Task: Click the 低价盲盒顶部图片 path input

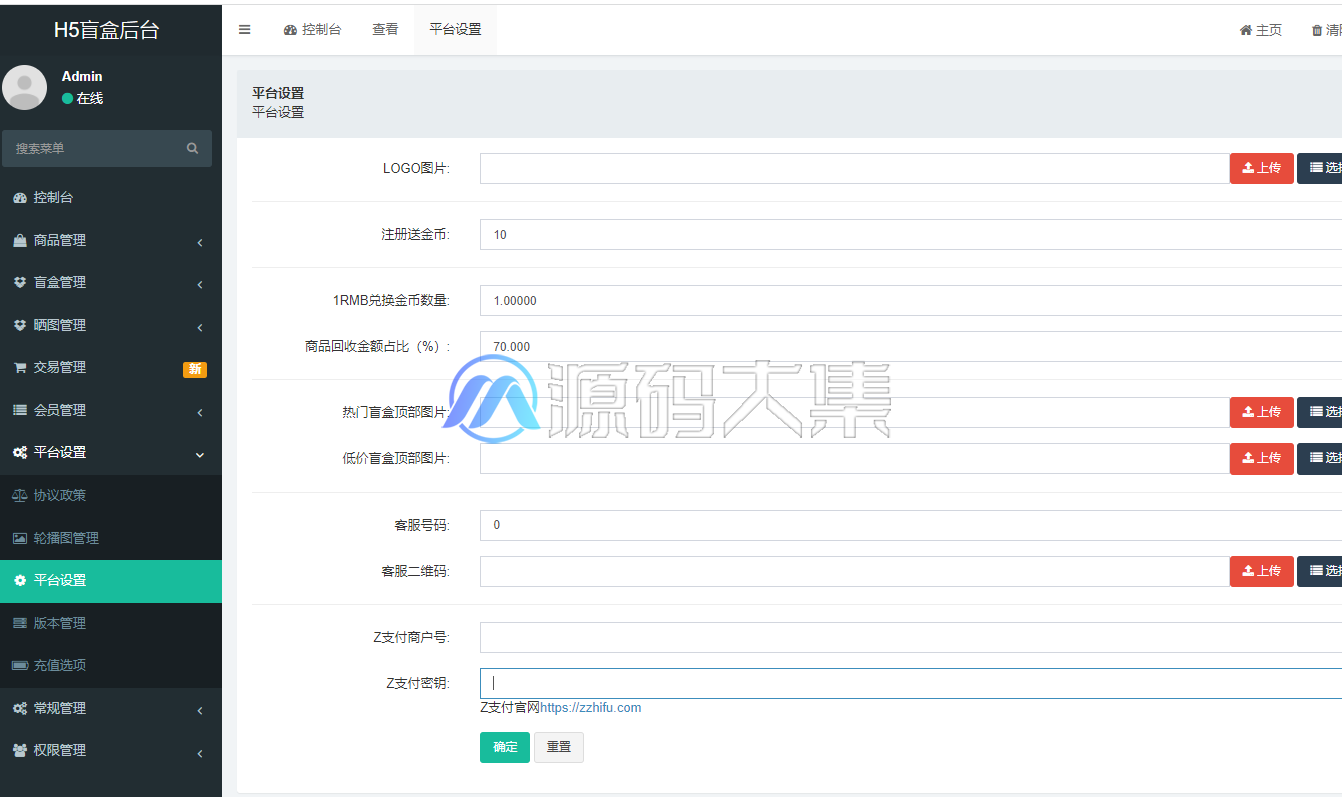Action: [854, 458]
